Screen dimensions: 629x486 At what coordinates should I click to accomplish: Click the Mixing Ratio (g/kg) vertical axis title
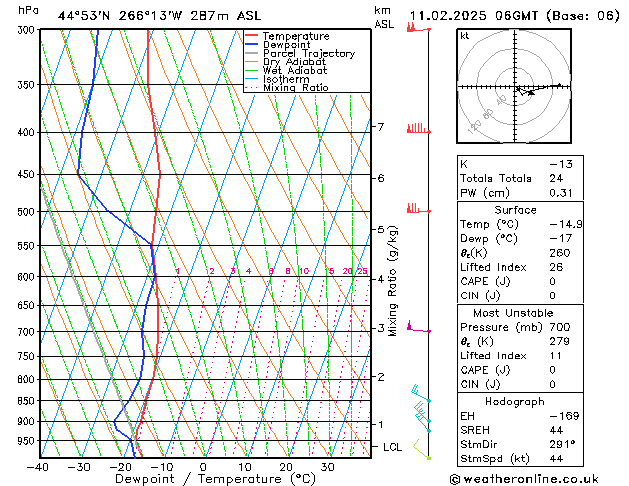pos(393,281)
